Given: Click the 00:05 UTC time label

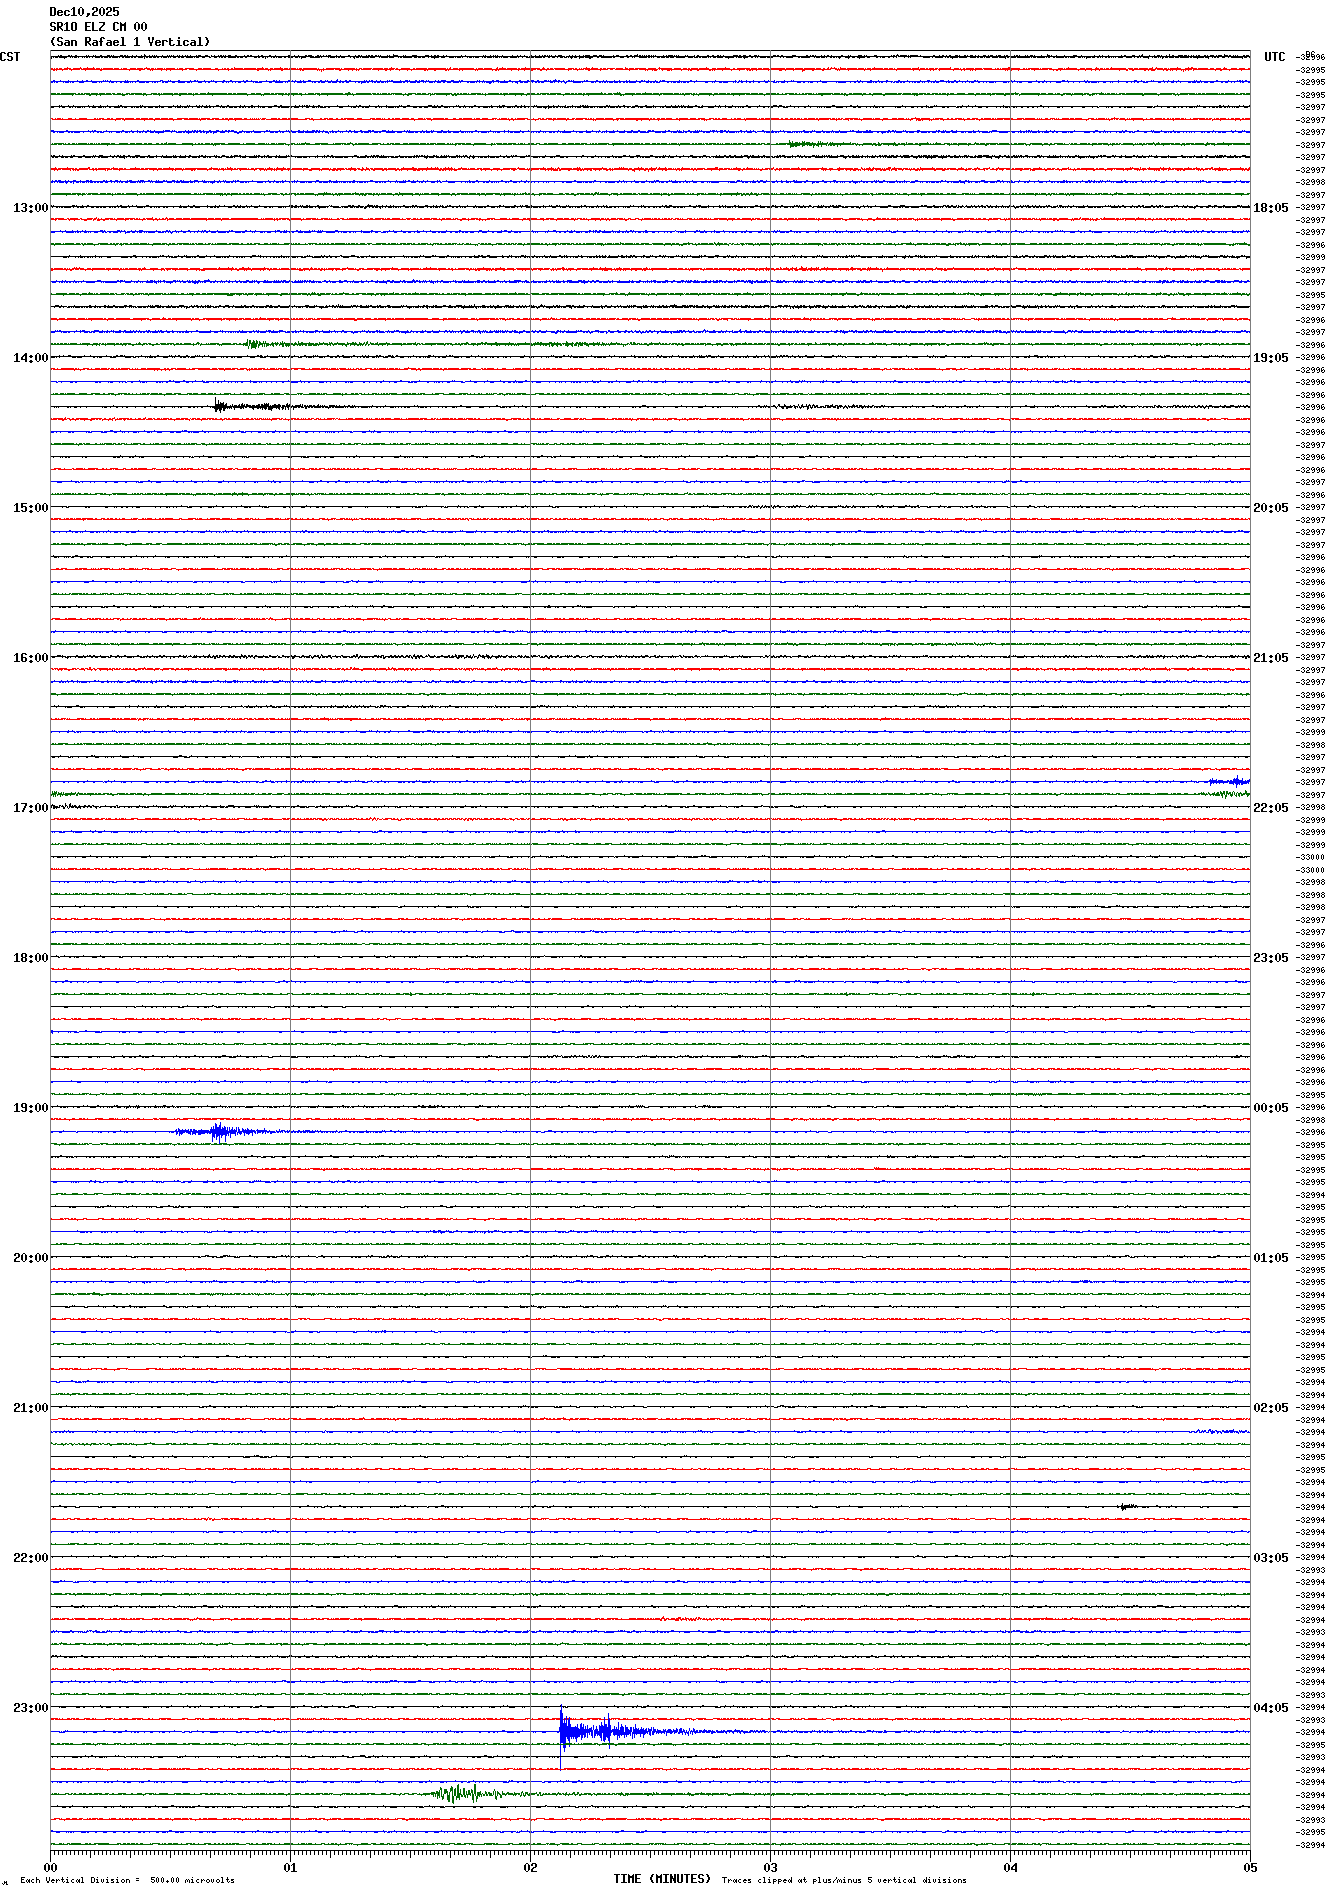Looking at the screenshot, I should click(x=1270, y=1108).
